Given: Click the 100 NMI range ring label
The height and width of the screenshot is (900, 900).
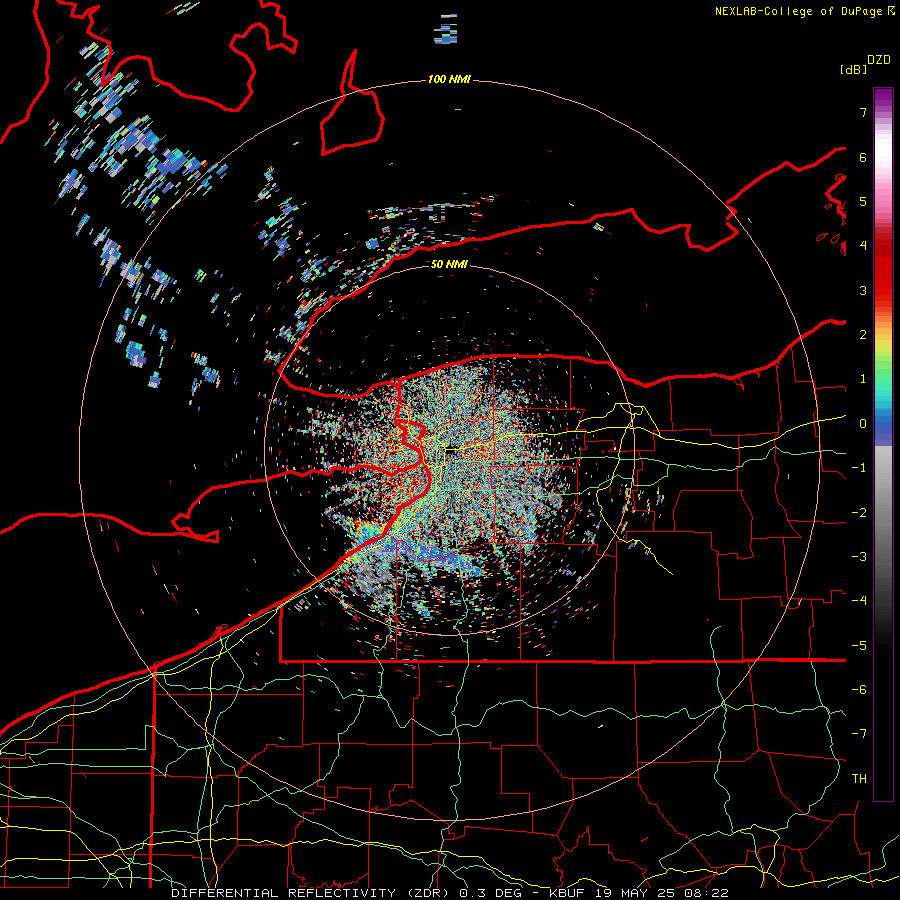Looking at the screenshot, I should click(449, 79).
